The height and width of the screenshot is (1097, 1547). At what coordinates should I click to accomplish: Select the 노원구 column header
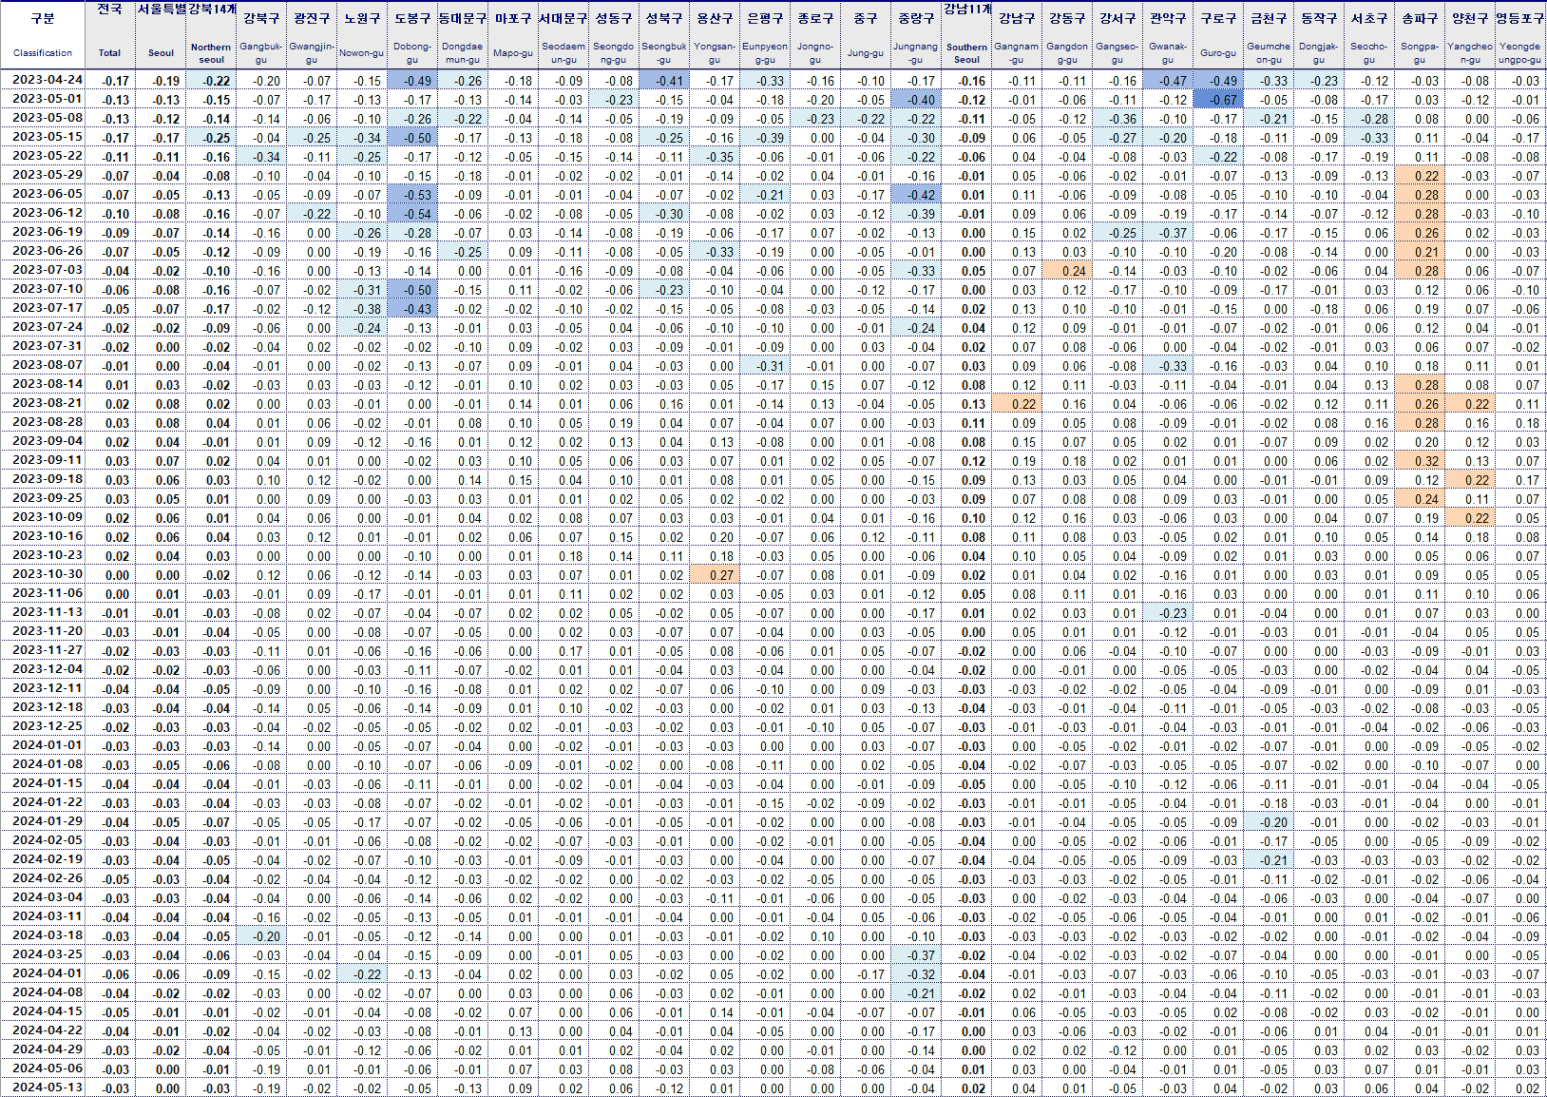362,19
